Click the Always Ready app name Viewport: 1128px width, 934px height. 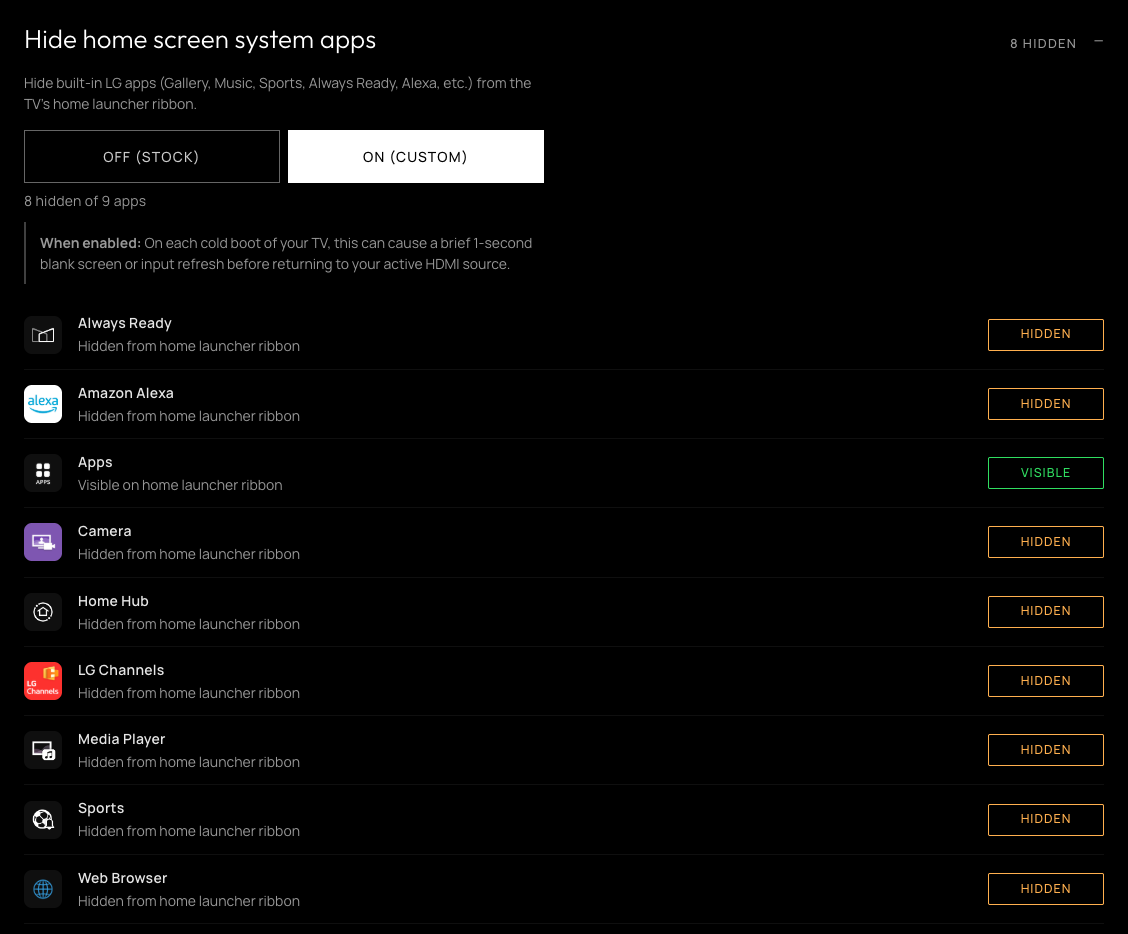[x=124, y=323]
